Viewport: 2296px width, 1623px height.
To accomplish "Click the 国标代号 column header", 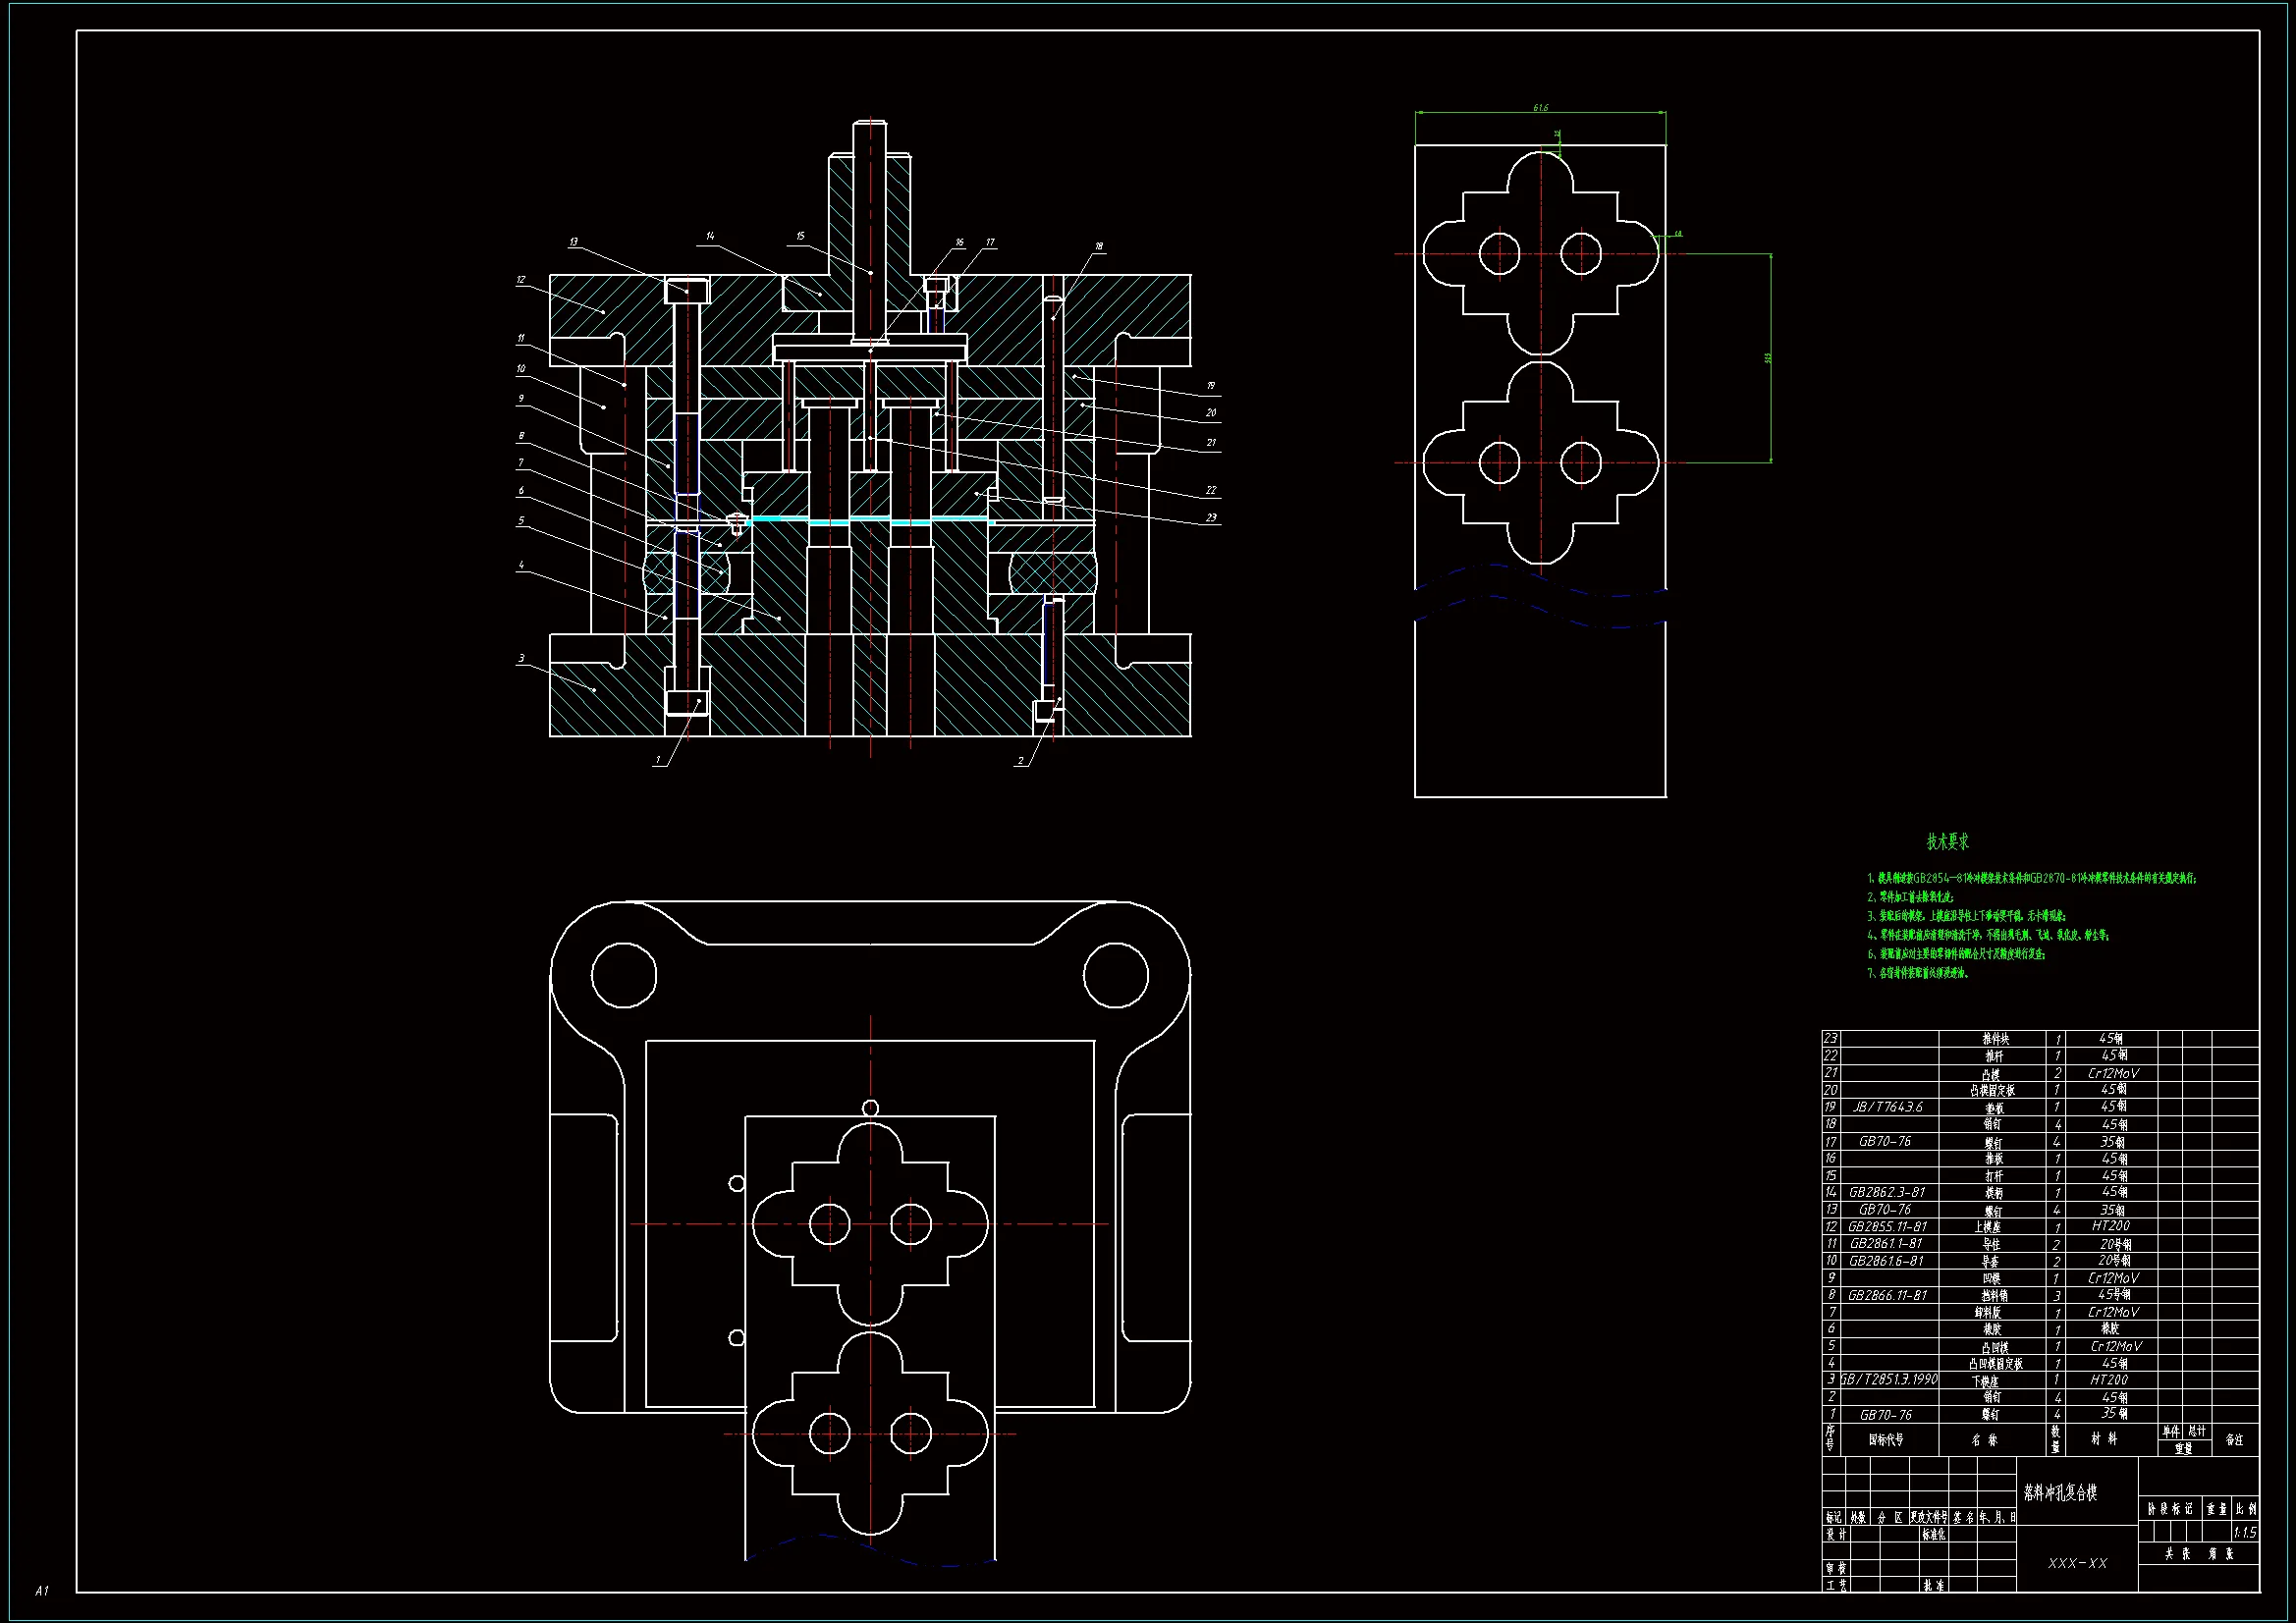I will pyautogui.click(x=1886, y=1440).
